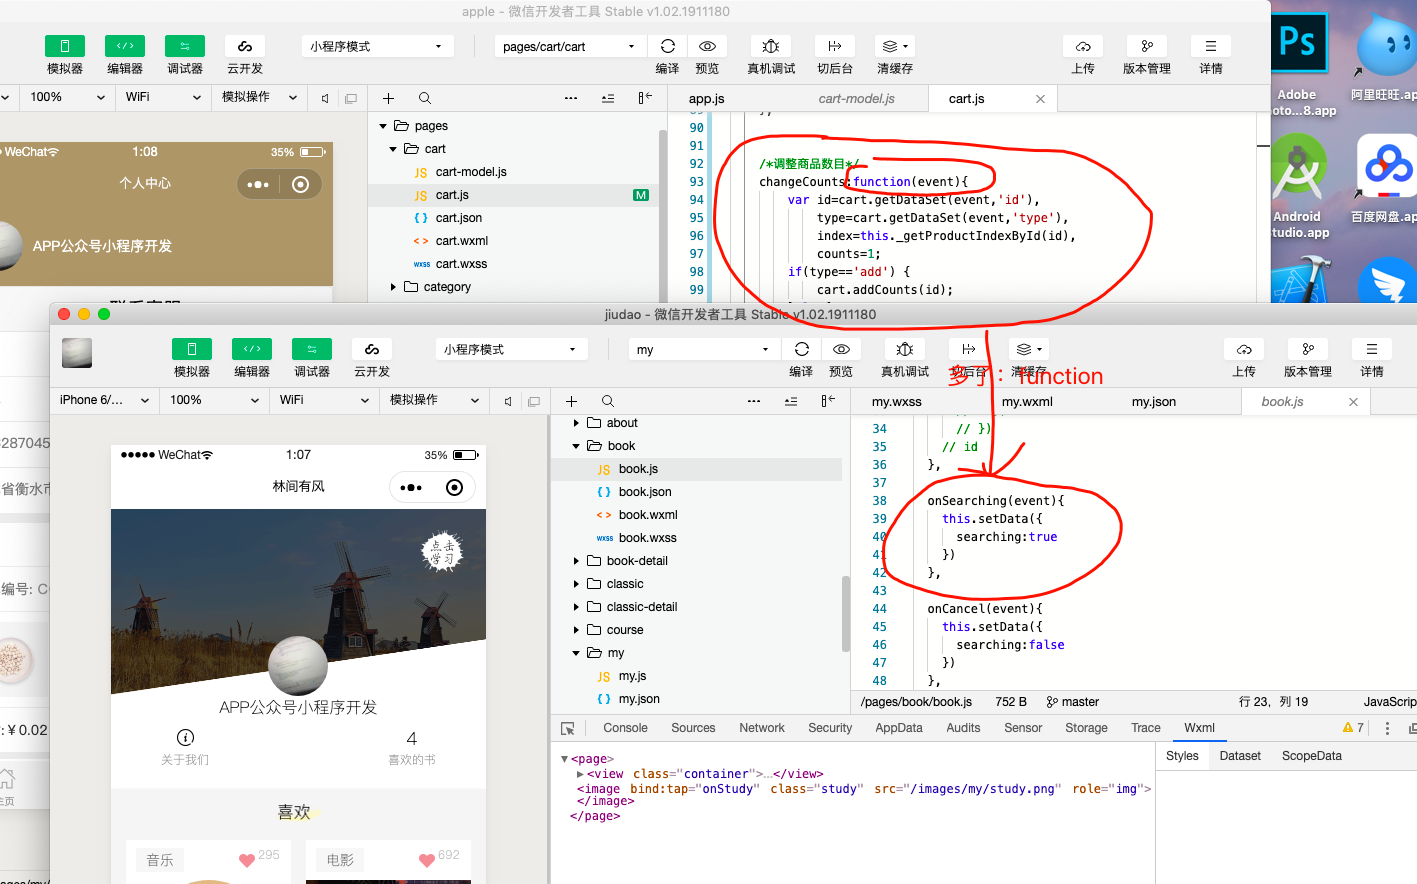Toggle simulator panel in apple window
This screenshot has width=1417, height=884.
pyautogui.click(x=65, y=46)
